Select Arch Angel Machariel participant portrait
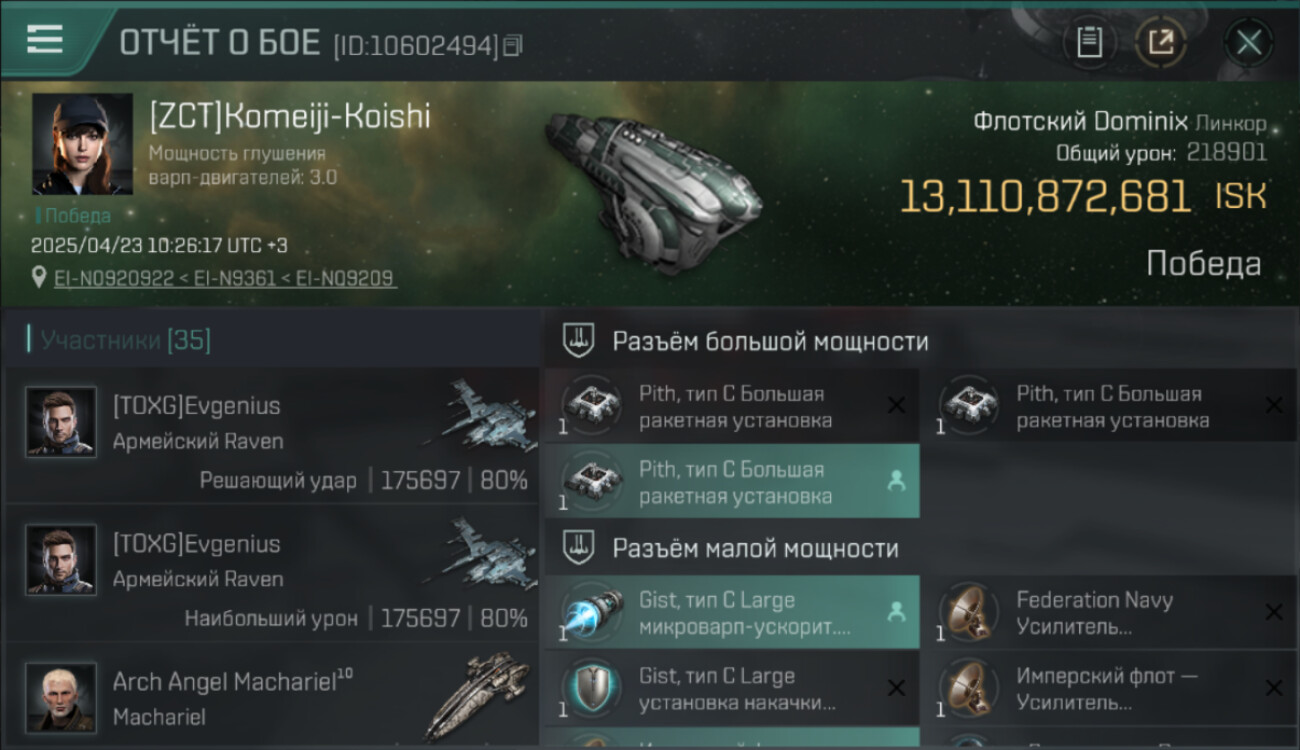 [x=62, y=697]
